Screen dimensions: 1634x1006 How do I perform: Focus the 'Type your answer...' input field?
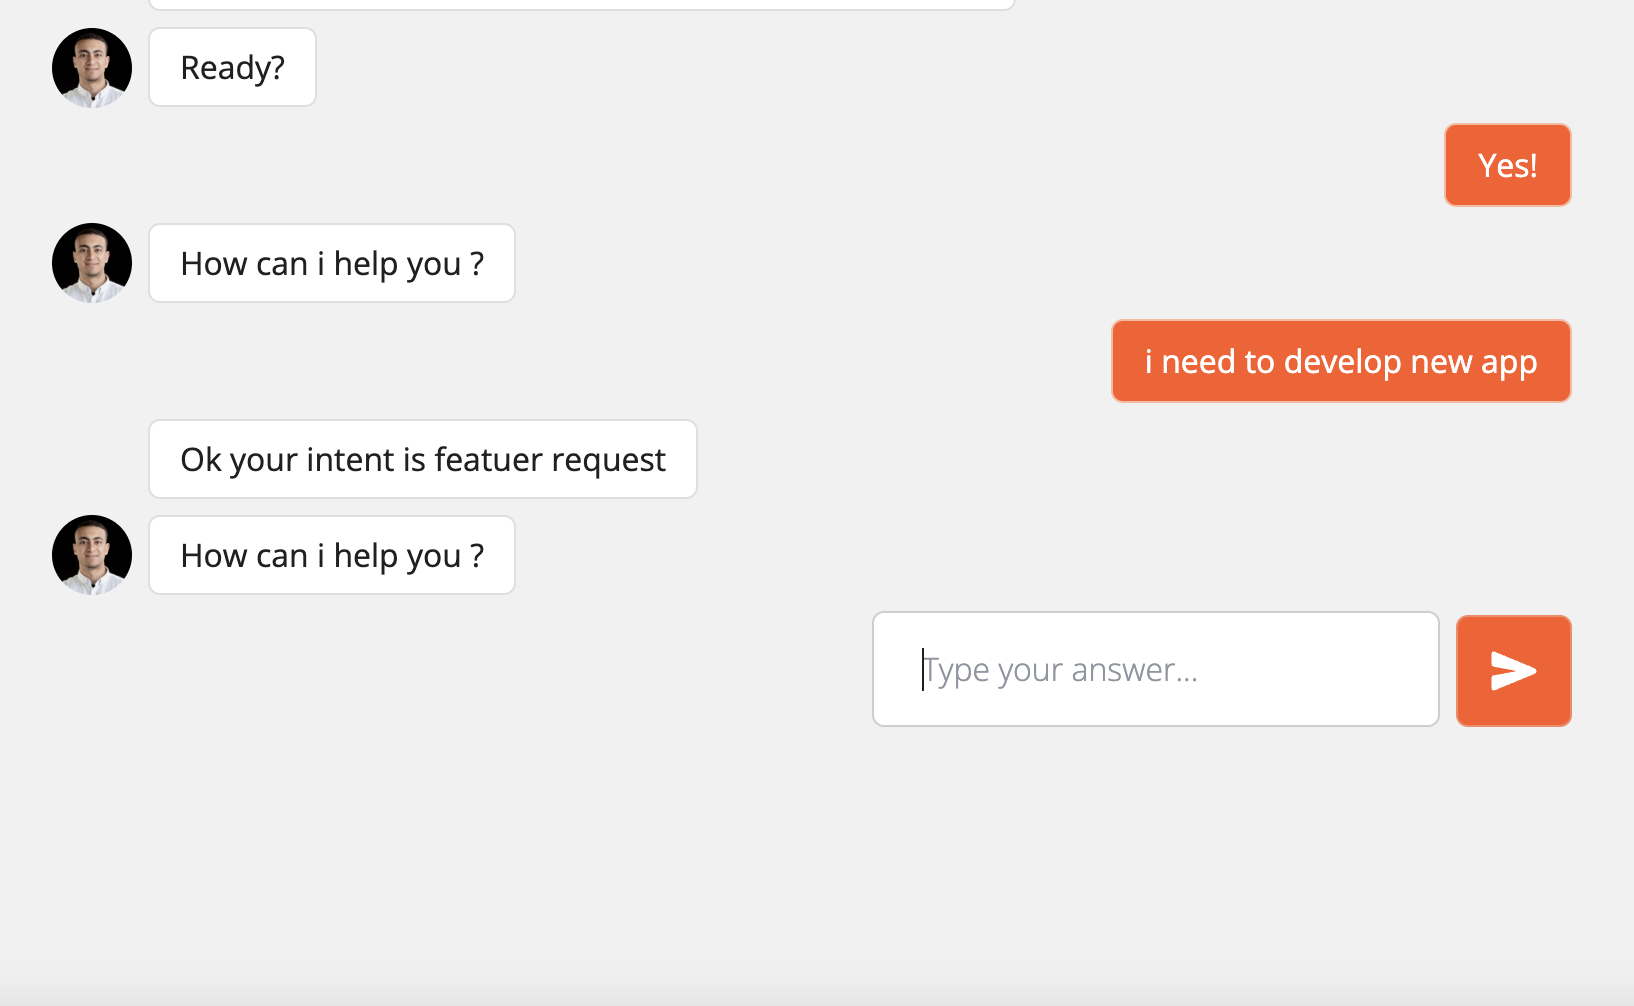[x=1156, y=669]
